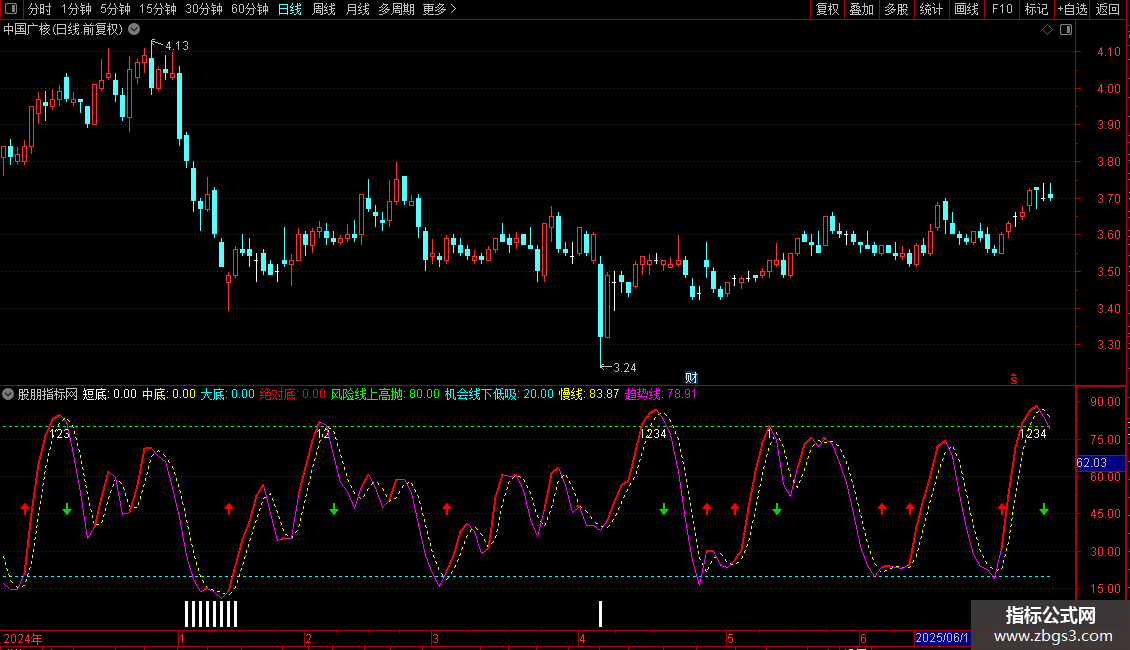1130x650 pixels.
Task: Expand the 更多 periods menu
Action: 440,9
